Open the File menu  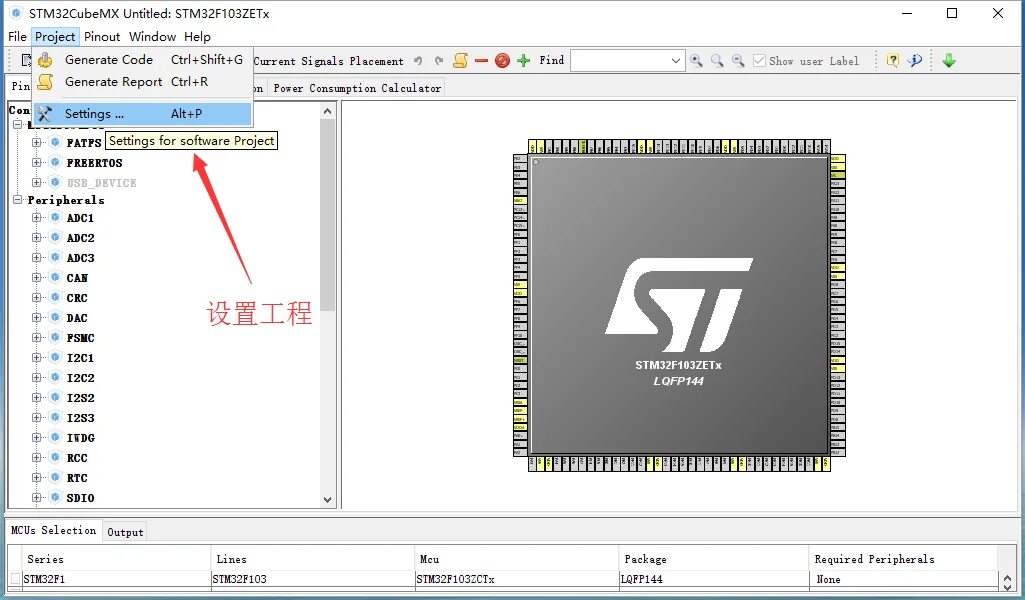17,37
